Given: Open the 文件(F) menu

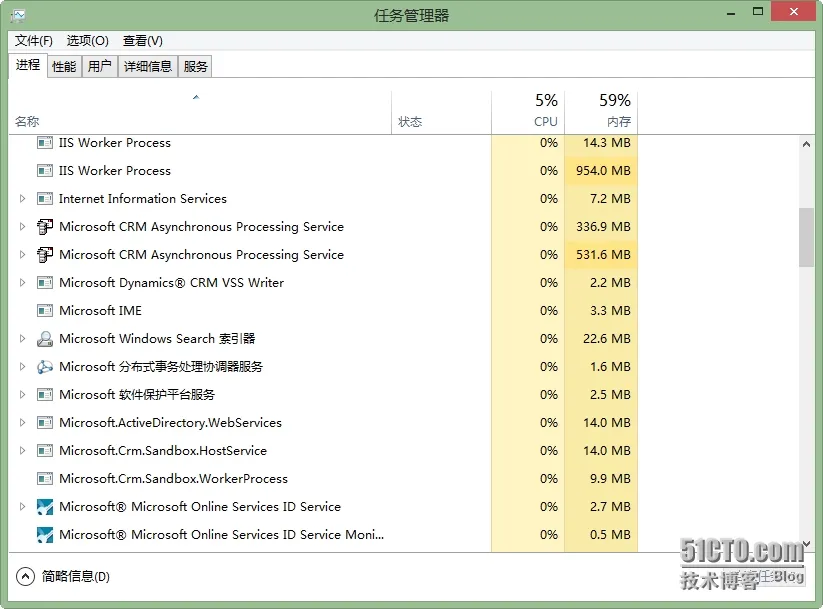Looking at the screenshot, I should click(x=34, y=40).
